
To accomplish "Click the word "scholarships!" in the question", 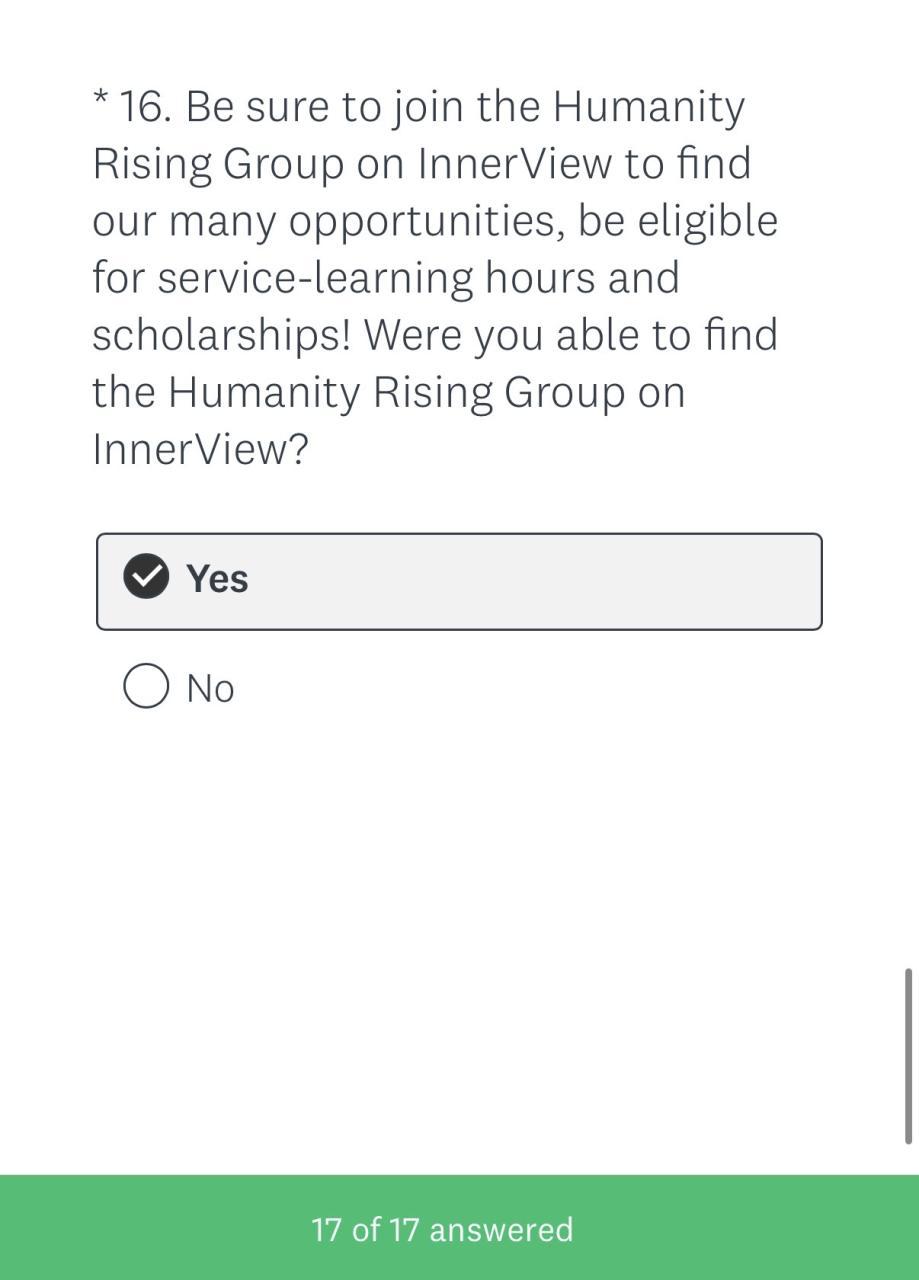I will coord(222,335).
